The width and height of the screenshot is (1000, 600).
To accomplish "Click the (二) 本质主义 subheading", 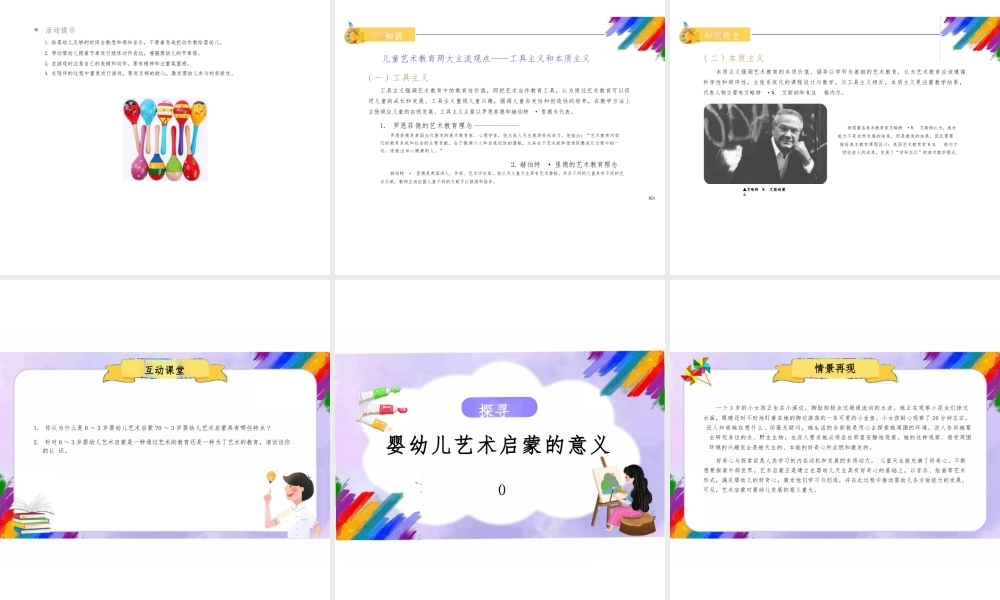I will tap(733, 58).
